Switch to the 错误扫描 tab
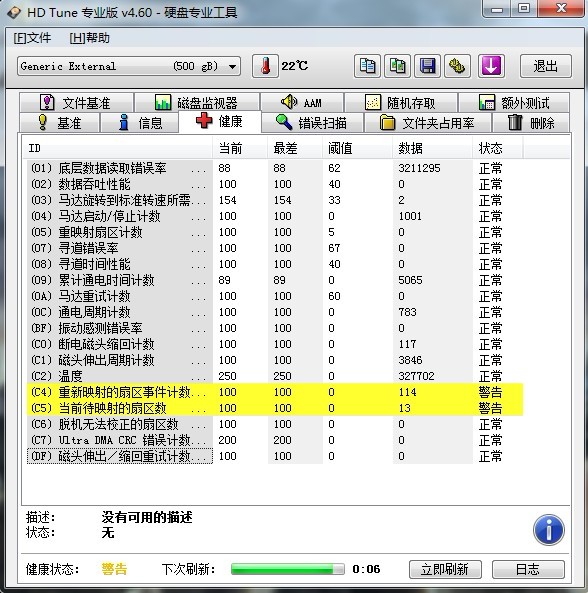The height and width of the screenshot is (593, 588). pyautogui.click(x=312, y=123)
